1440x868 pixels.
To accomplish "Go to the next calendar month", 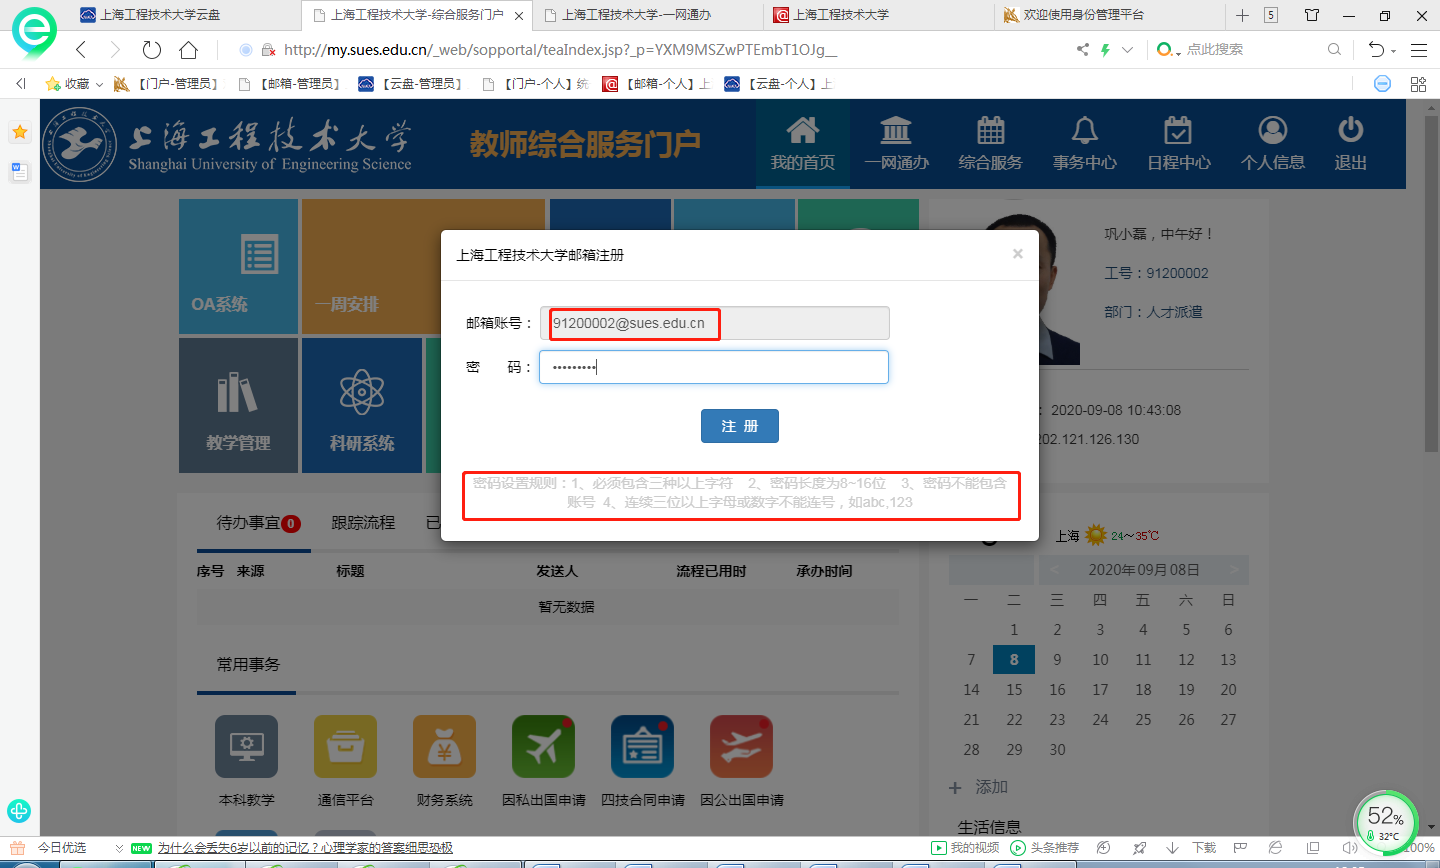I will point(1234,570).
